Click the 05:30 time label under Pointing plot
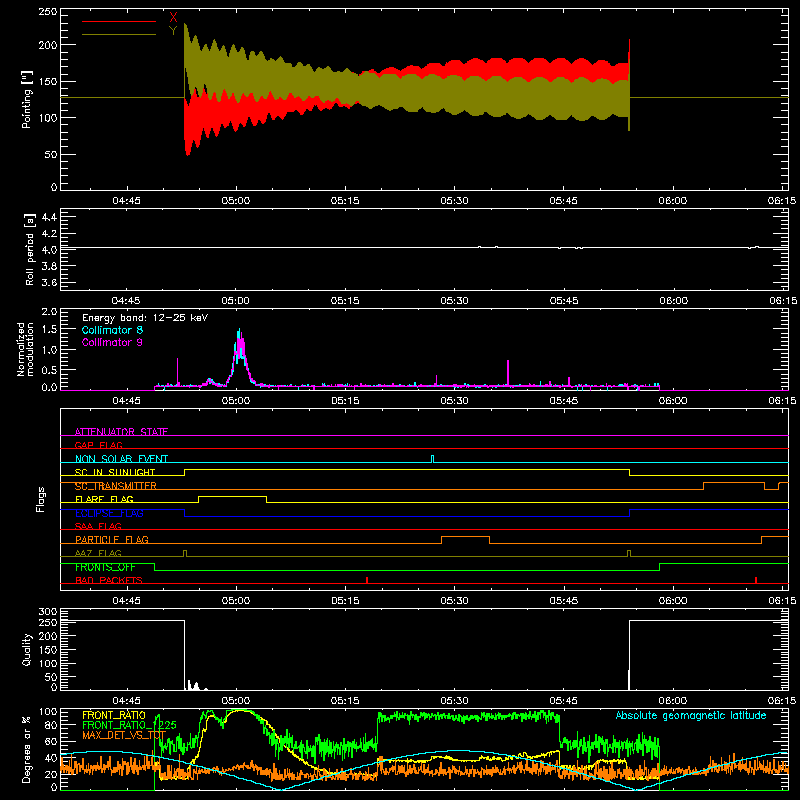The image size is (800, 800). coord(454,201)
